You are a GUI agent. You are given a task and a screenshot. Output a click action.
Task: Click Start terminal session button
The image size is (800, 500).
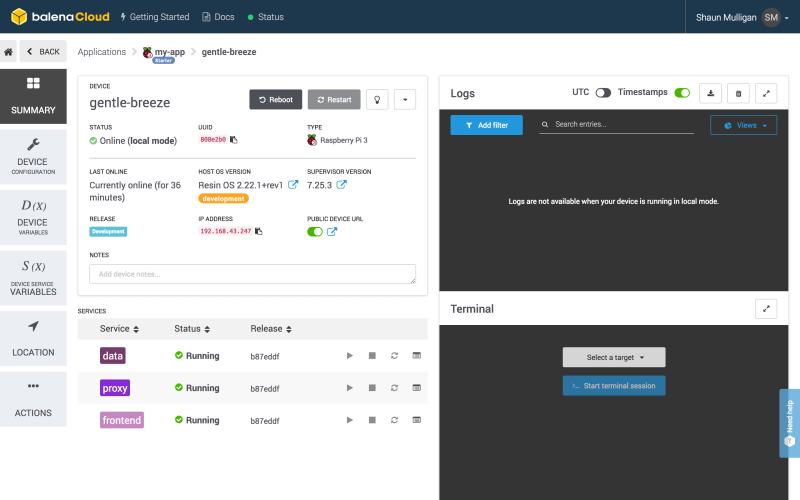pyautogui.click(x=614, y=386)
